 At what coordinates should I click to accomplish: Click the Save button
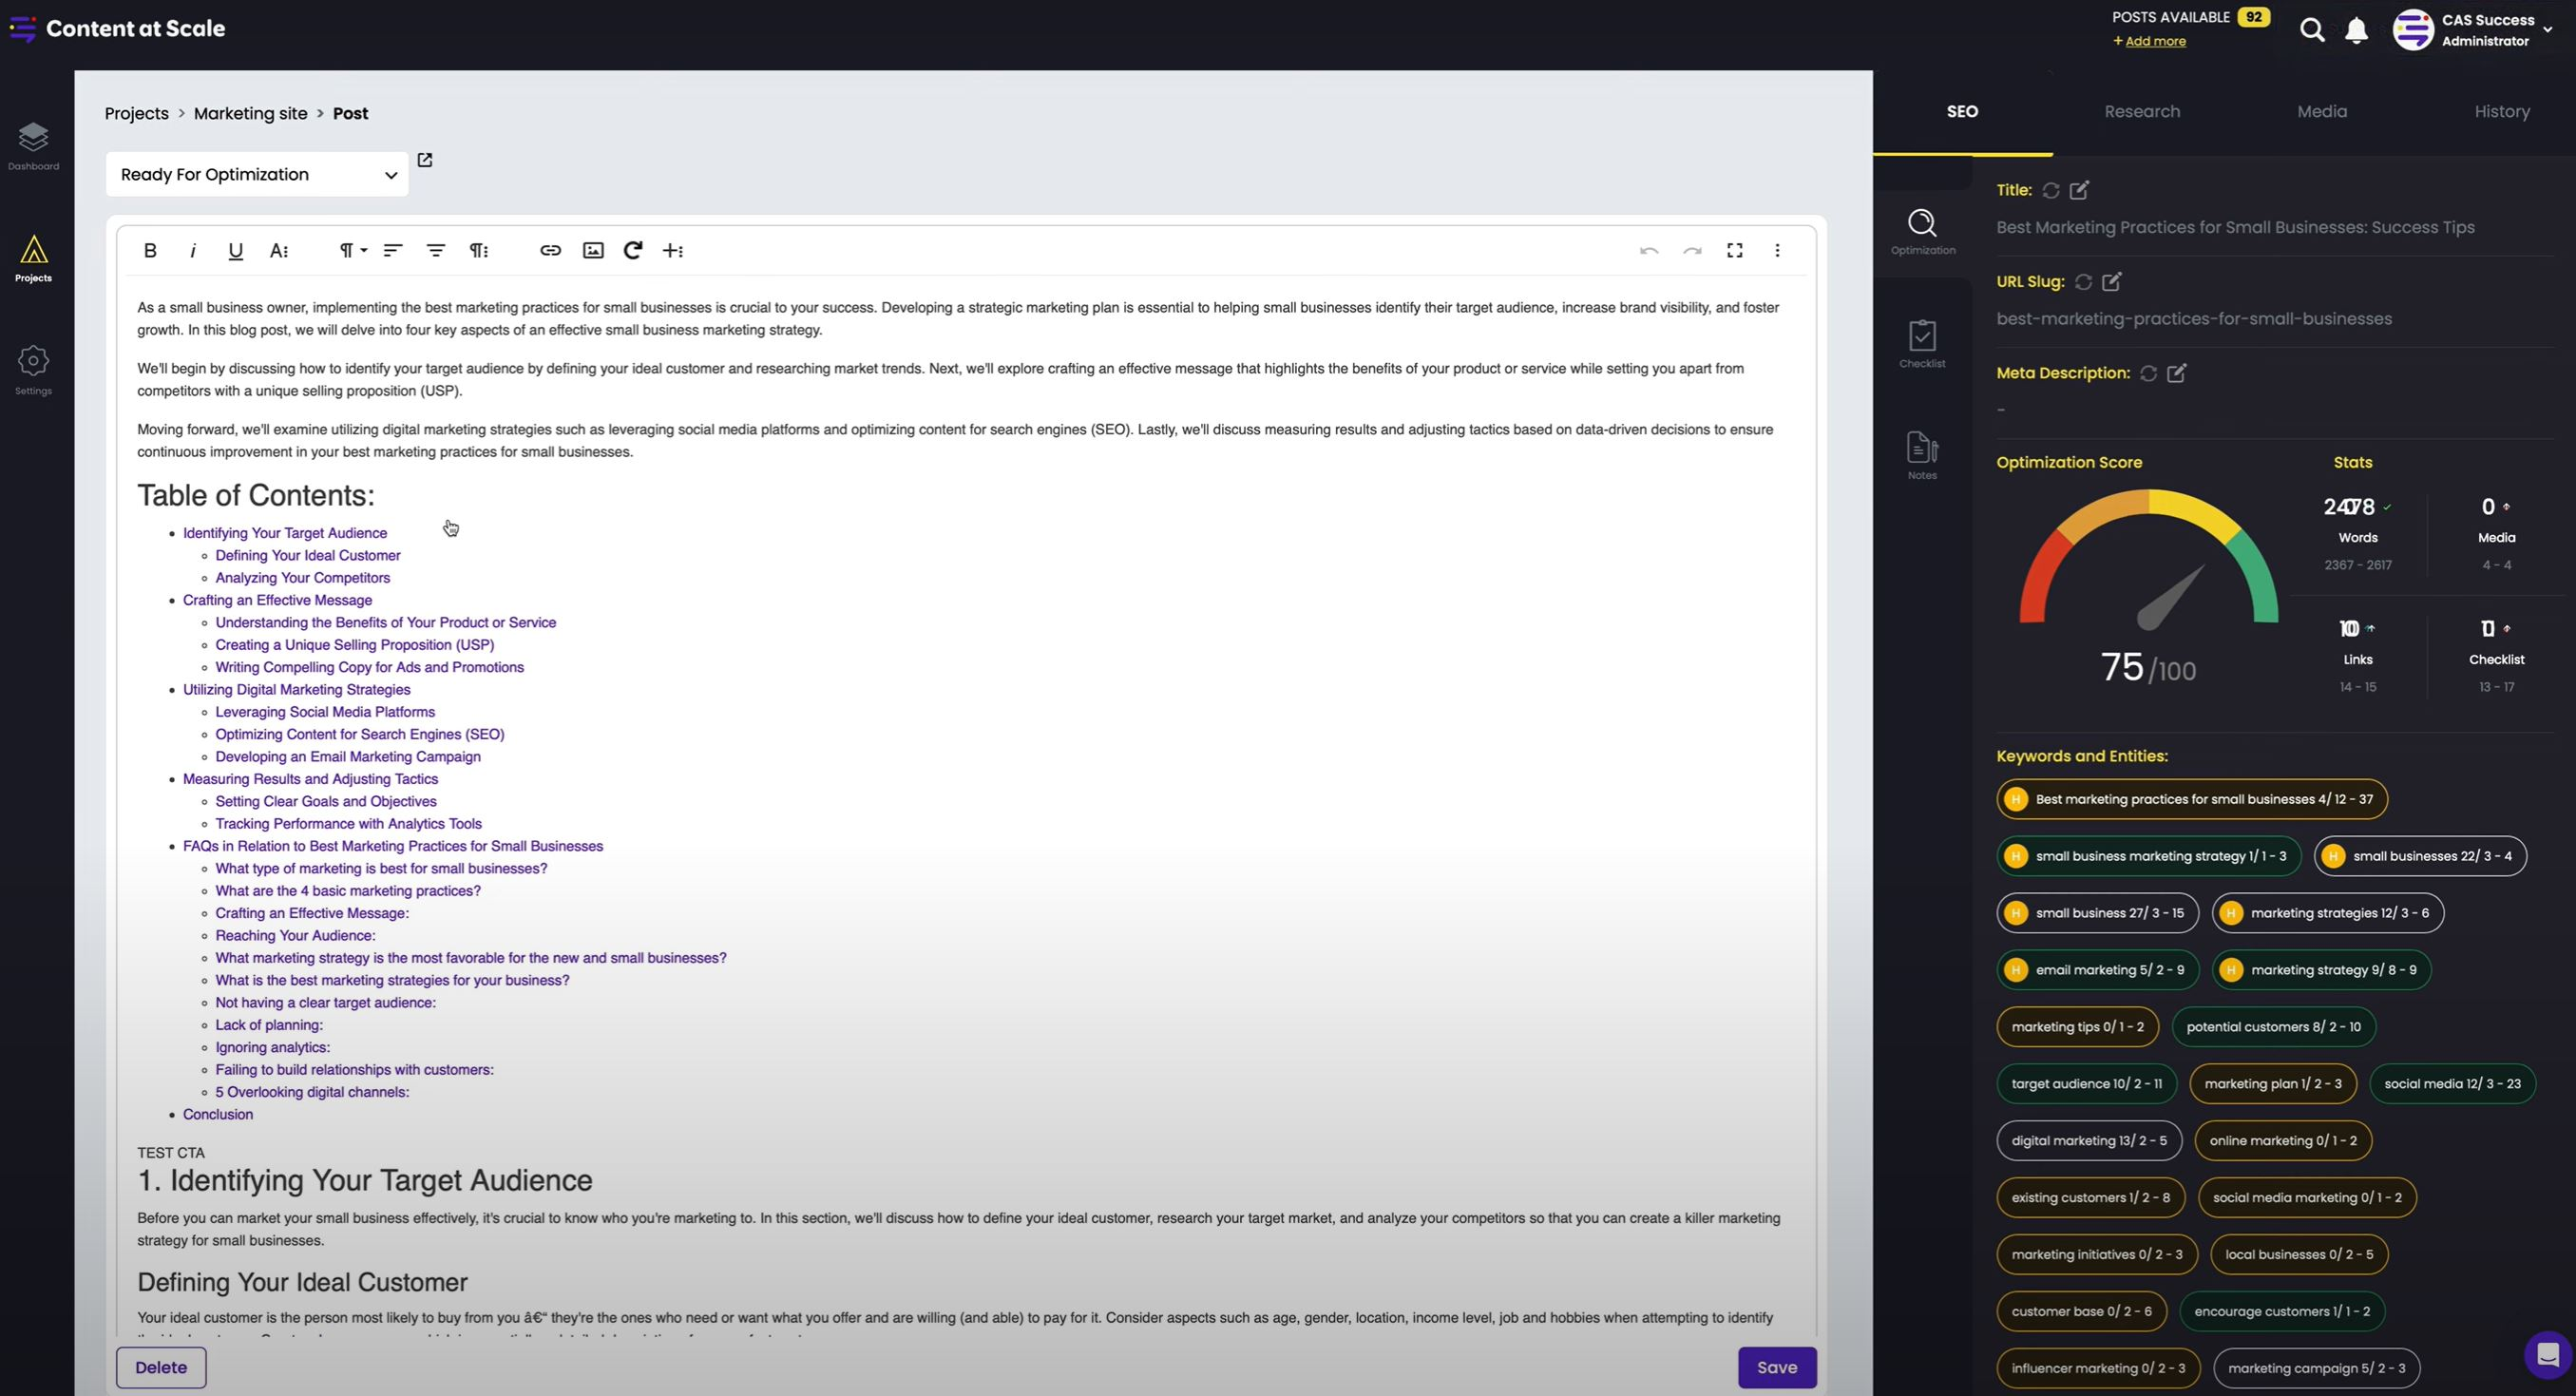(x=1775, y=1367)
